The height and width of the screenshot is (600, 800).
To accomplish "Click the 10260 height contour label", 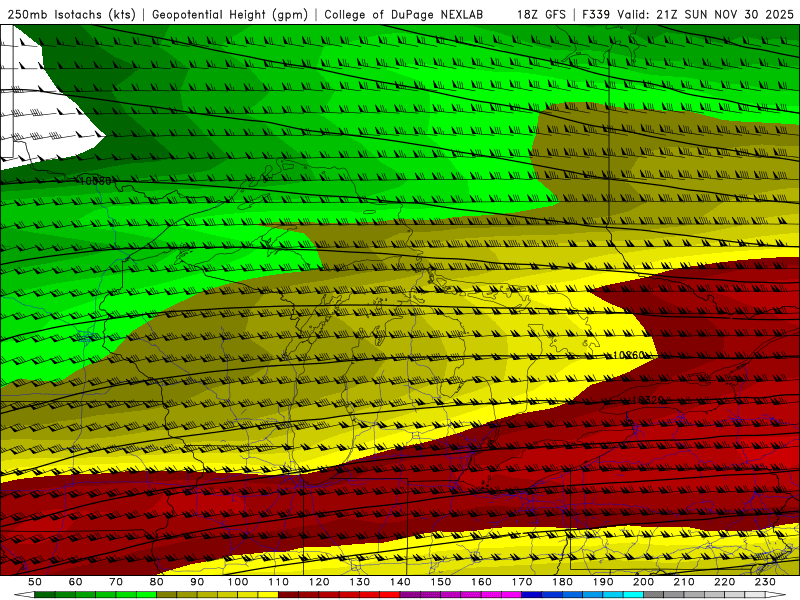I will tap(629, 355).
